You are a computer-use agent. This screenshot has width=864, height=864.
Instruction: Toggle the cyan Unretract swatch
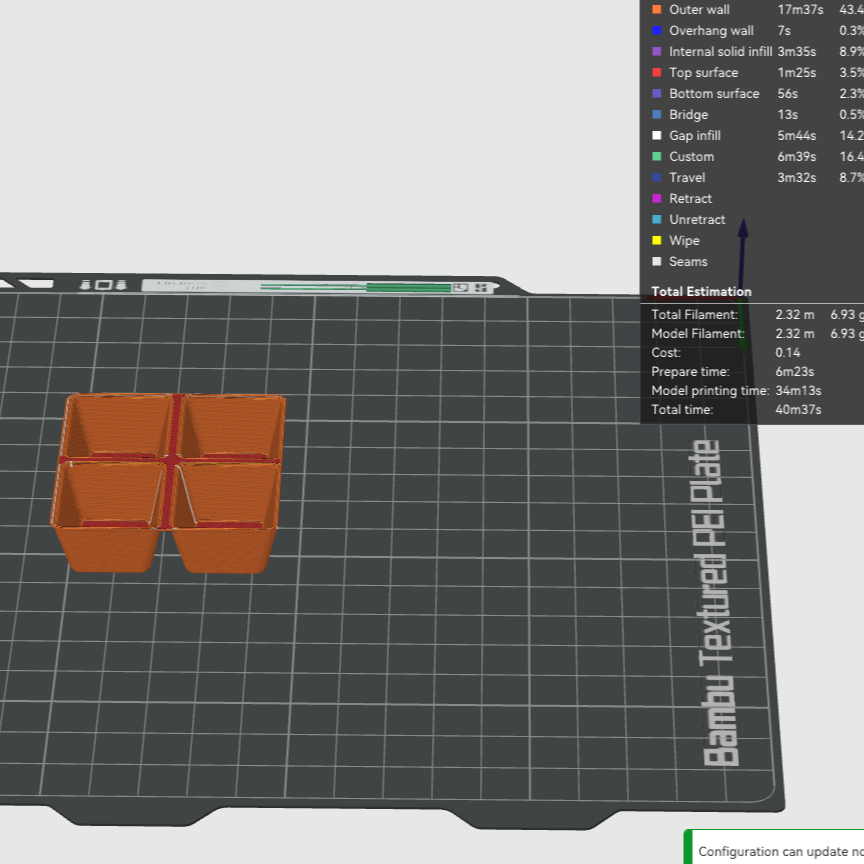656,219
